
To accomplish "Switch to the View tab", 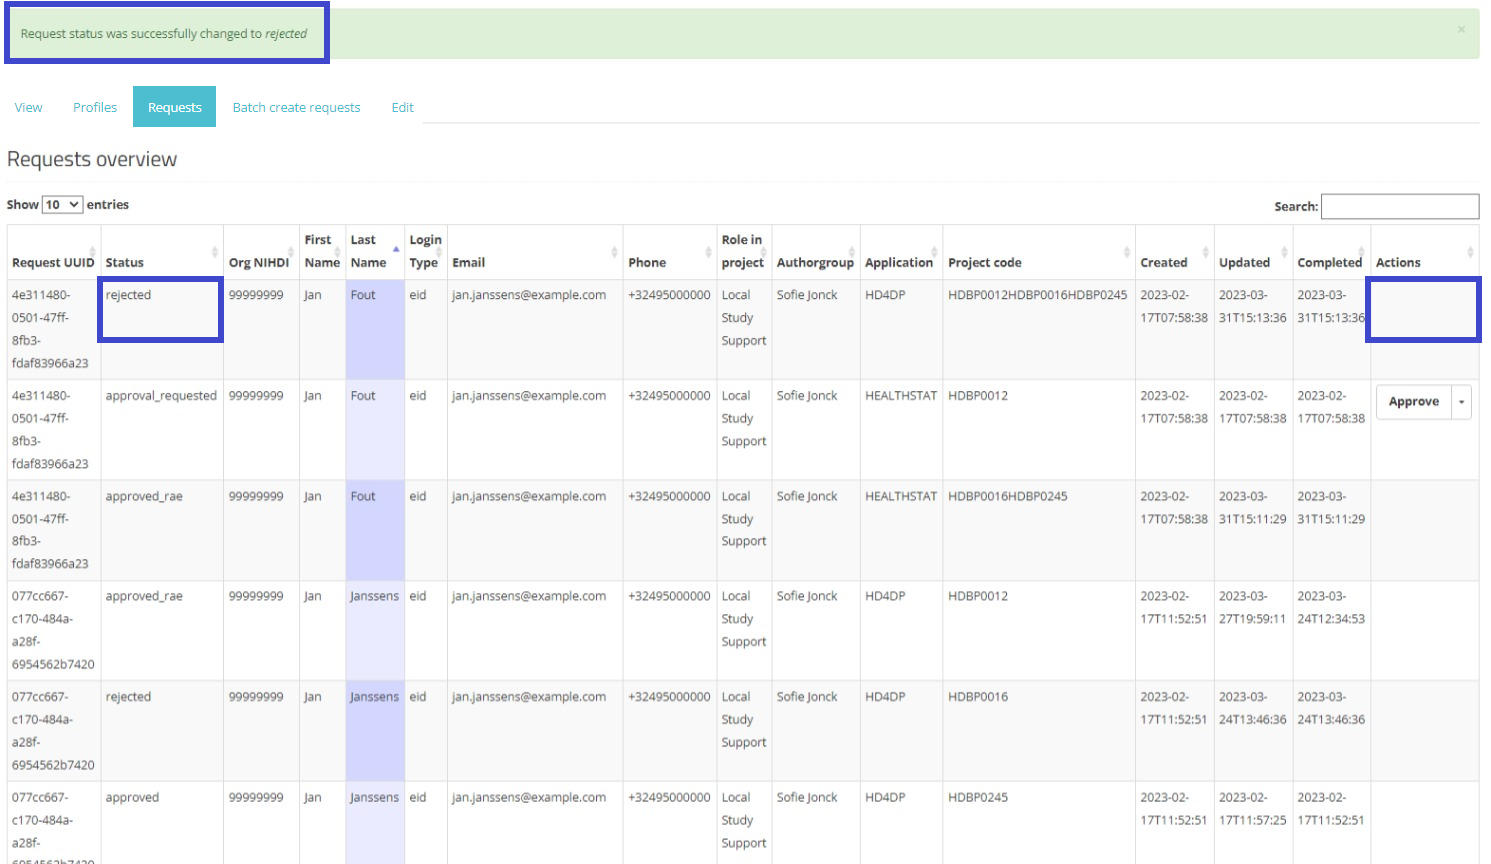I will click(28, 108).
